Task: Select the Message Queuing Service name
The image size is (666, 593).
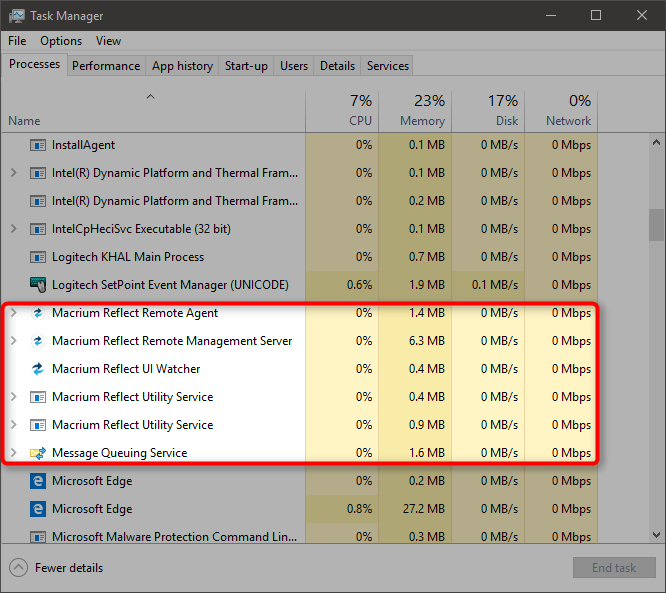Action: (119, 453)
